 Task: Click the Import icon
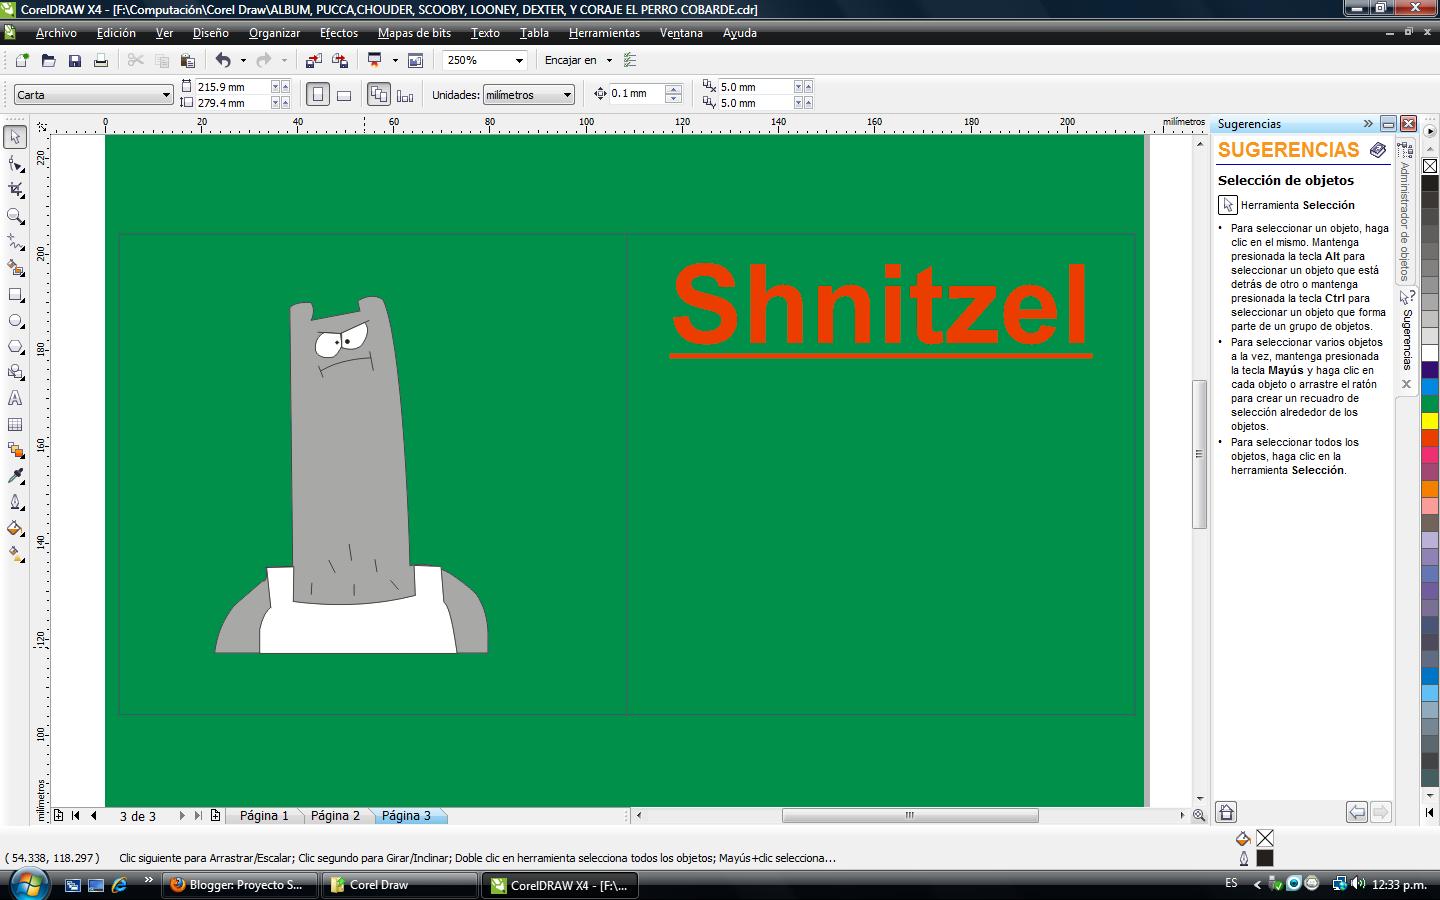[x=313, y=60]
